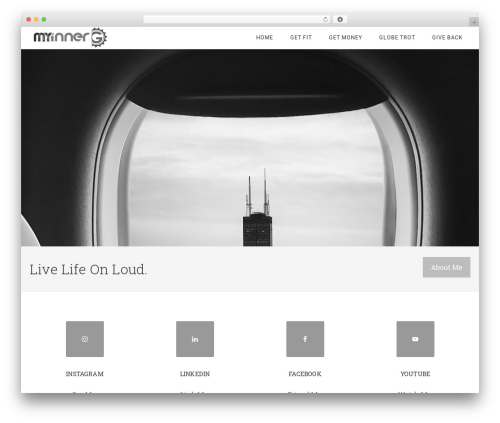Viewport: 500px width, 423px height.
Task: Open the Globe Trot menu item
Action: coord(397,37)
